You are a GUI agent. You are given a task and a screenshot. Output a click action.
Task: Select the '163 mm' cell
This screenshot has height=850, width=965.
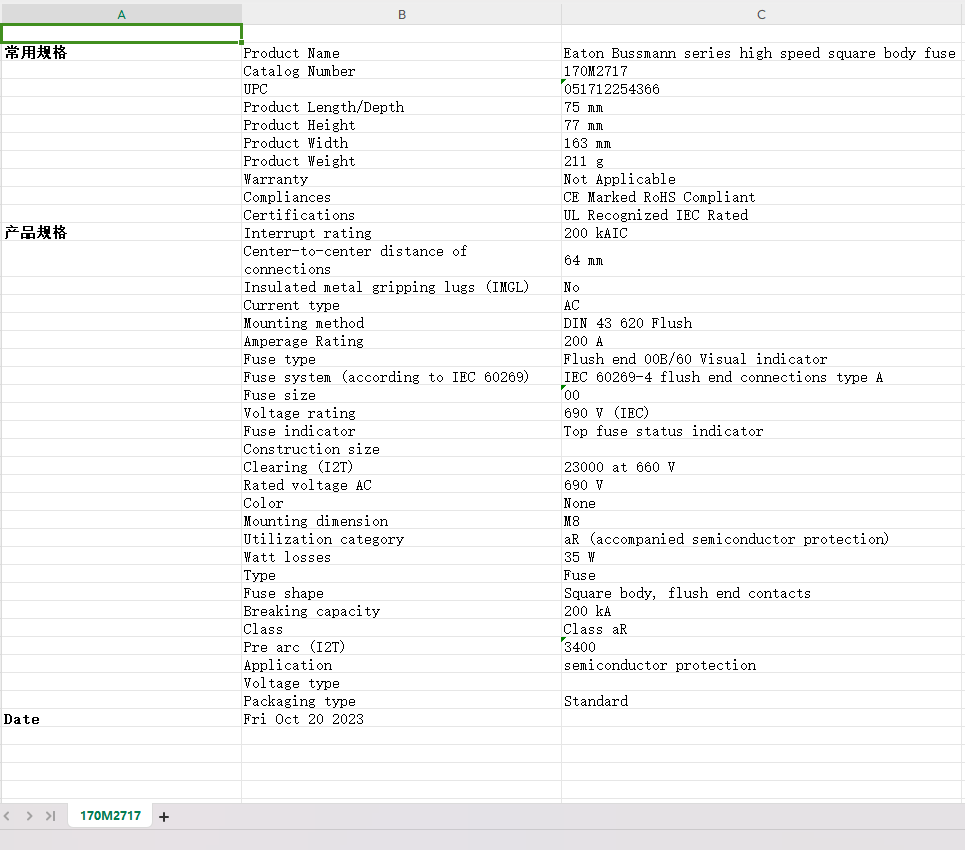tap(762, 143)
